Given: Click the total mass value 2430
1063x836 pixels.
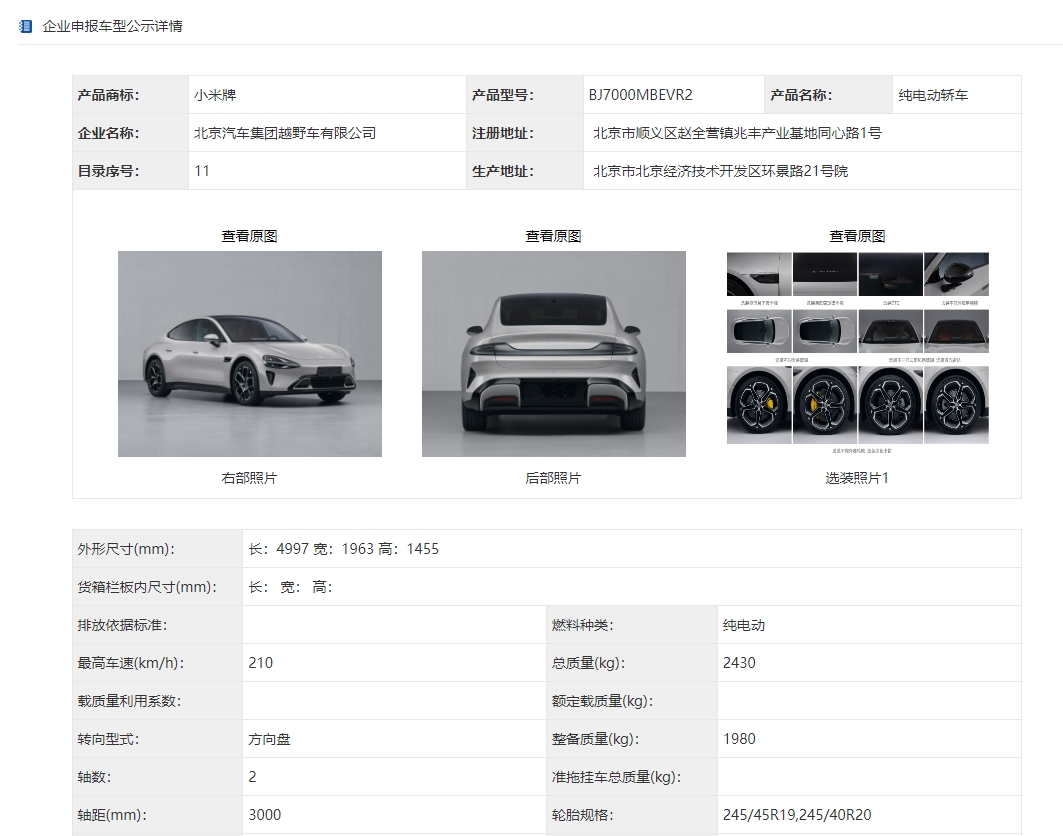Looking at the screenshot, I should (x=739, y=663).
